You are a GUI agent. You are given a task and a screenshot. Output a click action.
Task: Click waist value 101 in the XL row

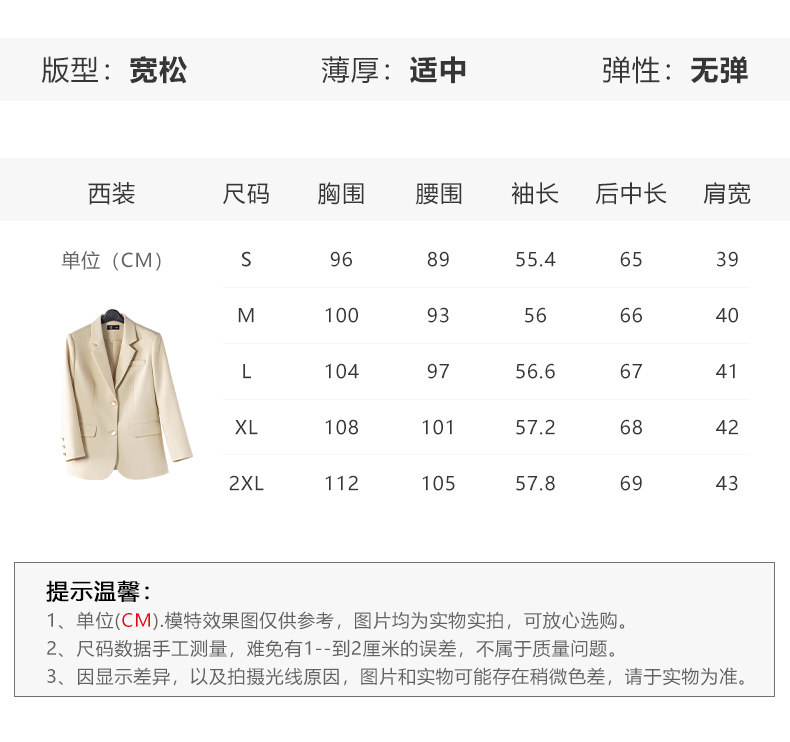coord(438,427)
